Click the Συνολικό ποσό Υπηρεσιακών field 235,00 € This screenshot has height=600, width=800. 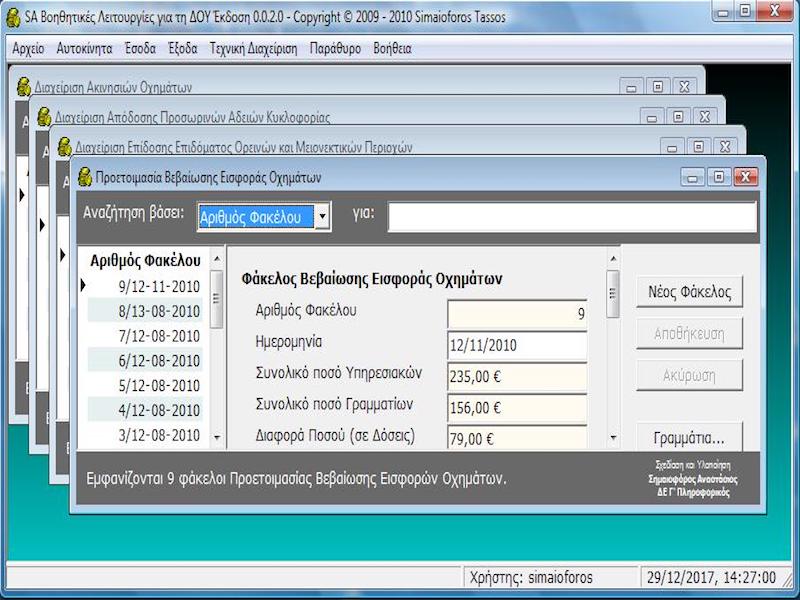[x=517, y=377]
